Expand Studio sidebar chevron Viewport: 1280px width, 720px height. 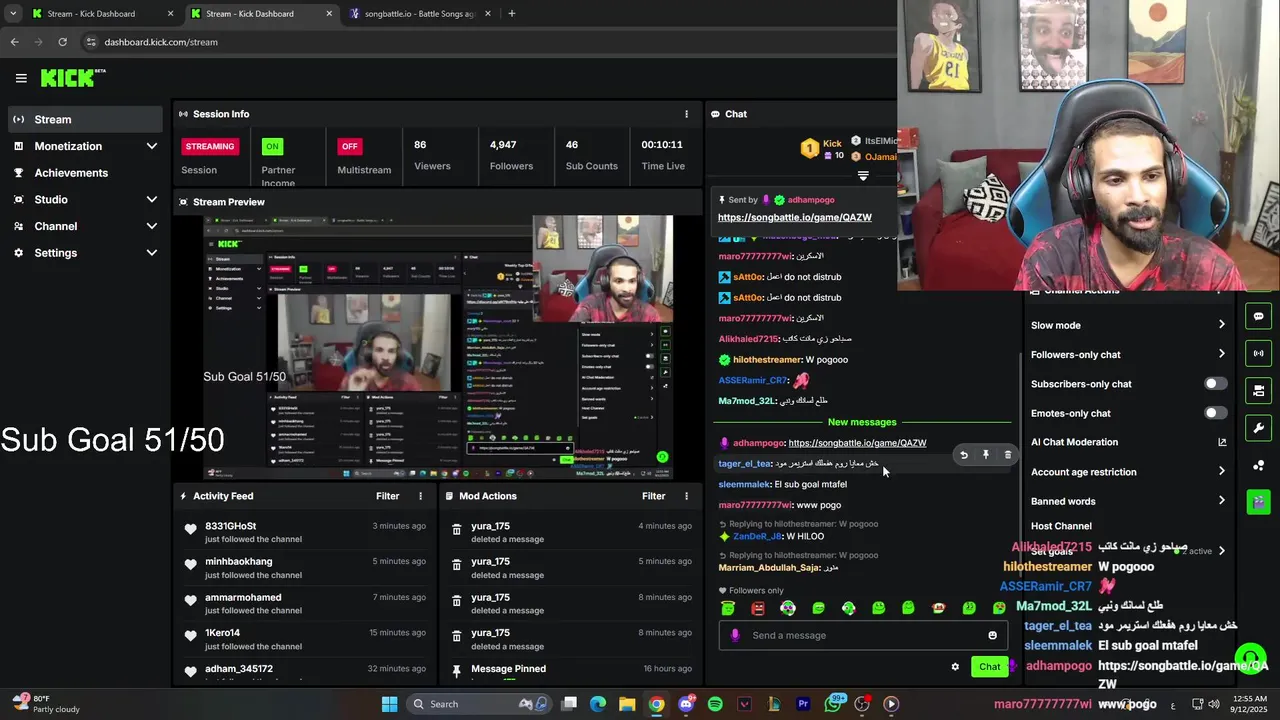click(x=152, y=200)
